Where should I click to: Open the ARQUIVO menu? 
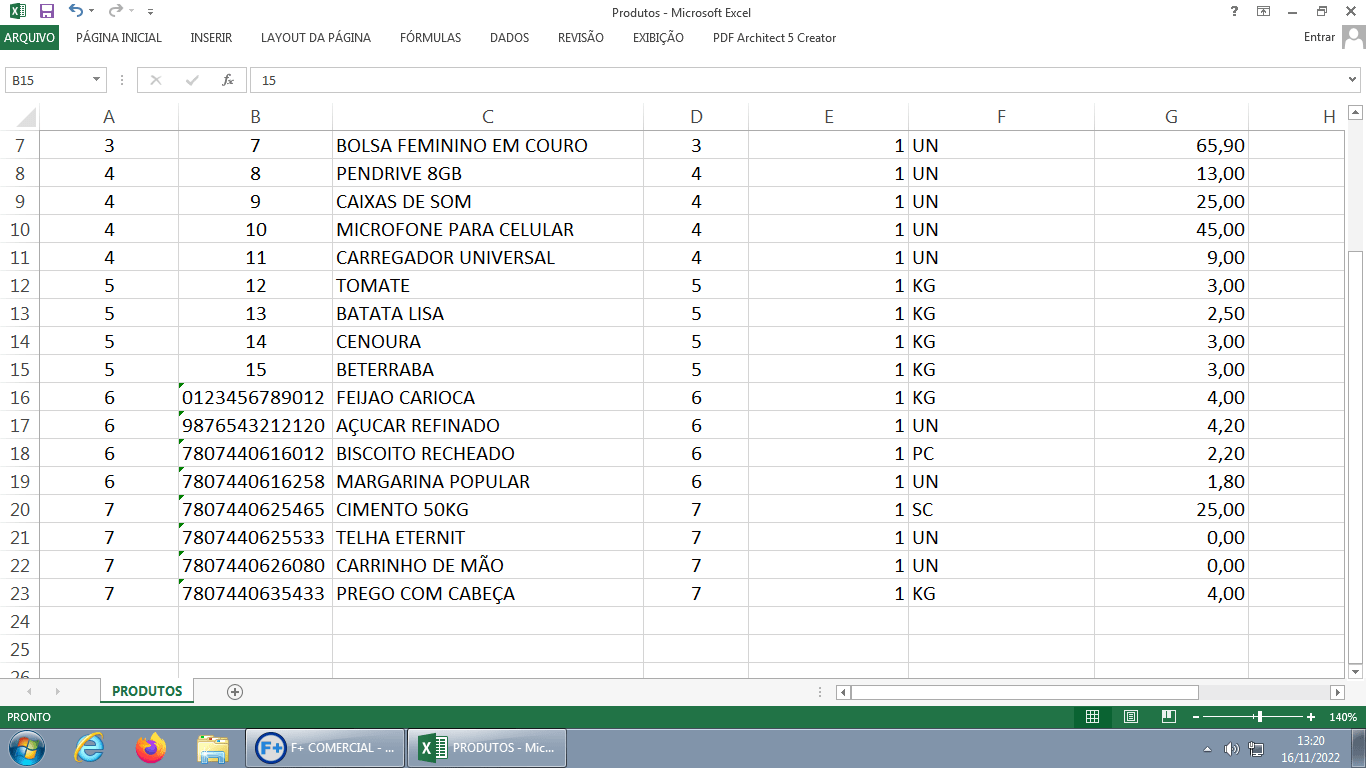29,38
